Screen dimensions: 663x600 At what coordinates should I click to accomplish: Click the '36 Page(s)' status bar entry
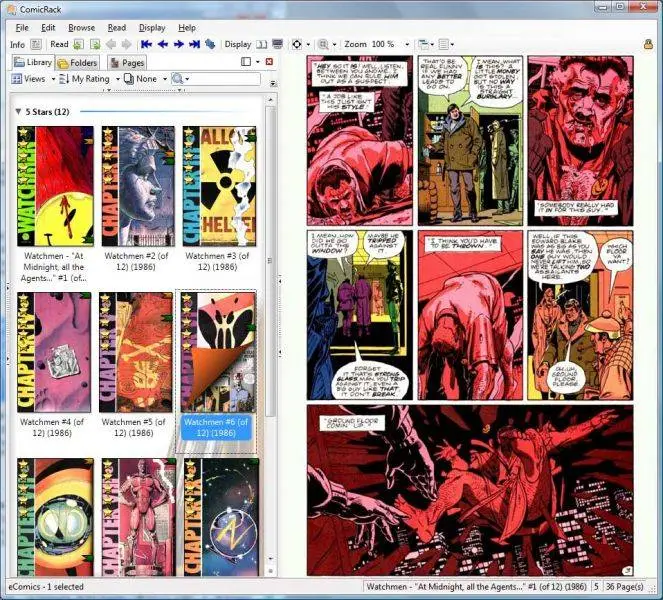pyautogui.click(x=625, y=587)
